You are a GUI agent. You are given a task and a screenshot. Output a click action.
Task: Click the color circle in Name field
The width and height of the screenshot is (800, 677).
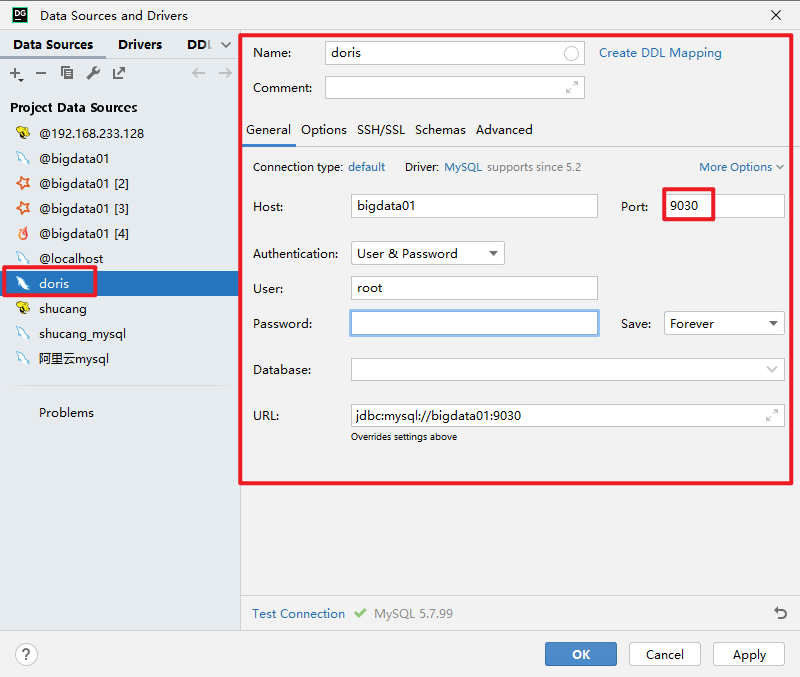point(571,53)
